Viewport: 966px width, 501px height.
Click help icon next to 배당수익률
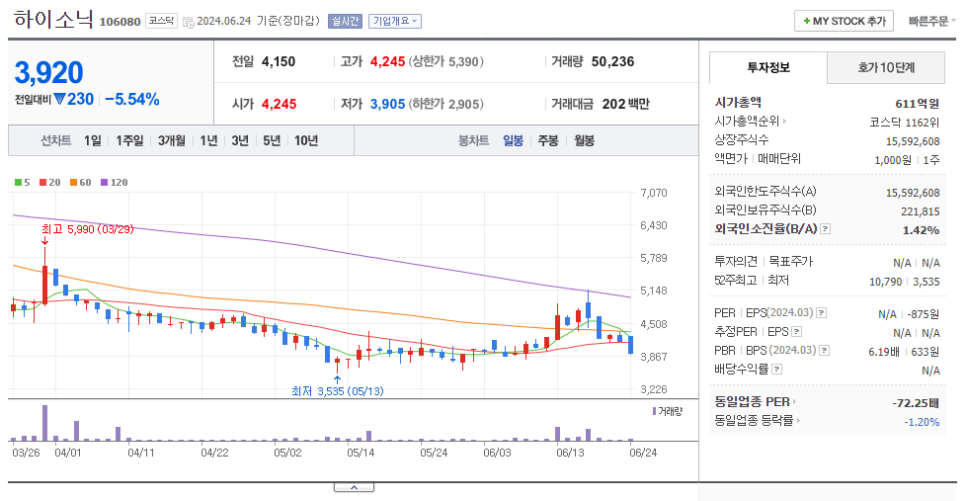click(x=777, y=369)
